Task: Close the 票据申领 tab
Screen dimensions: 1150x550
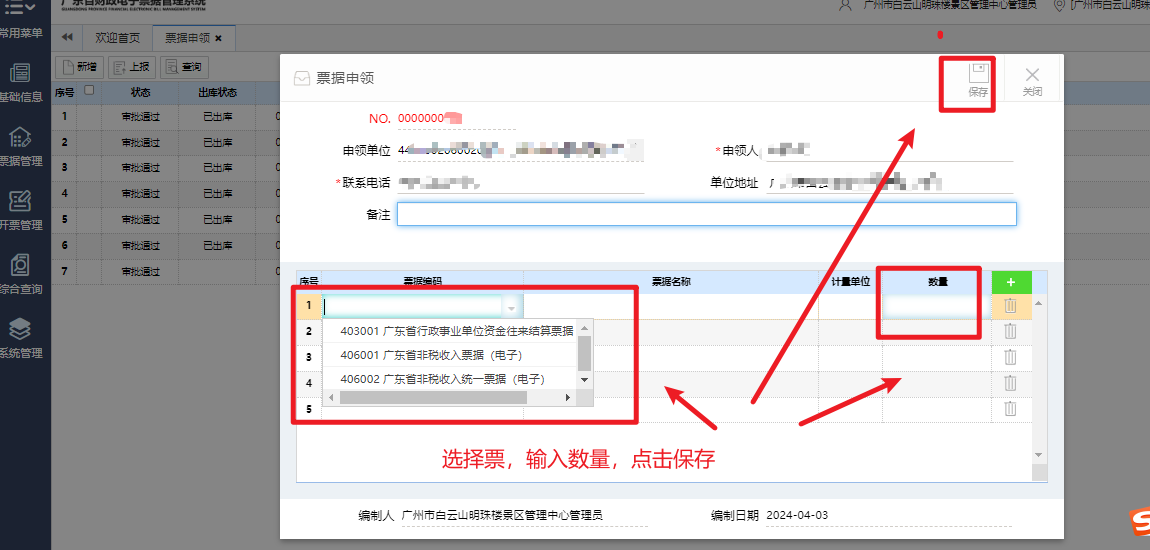Action: 218,38
